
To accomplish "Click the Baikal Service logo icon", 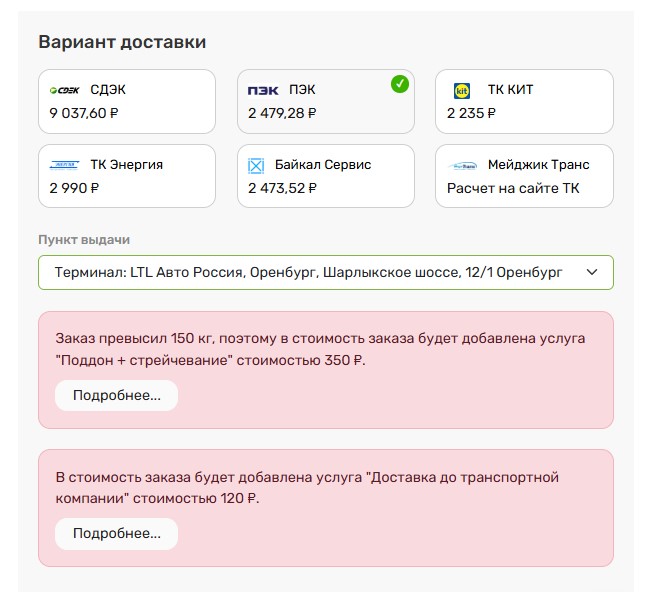I will click(x=256, y=166).
